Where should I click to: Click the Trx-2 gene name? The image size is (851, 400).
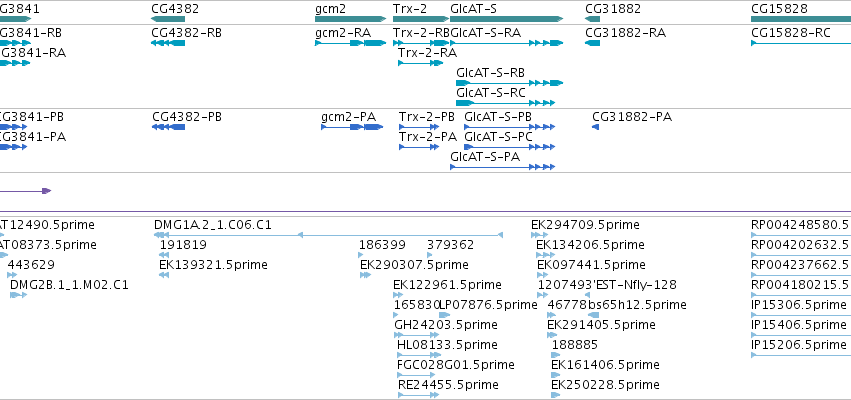point(410,9)
